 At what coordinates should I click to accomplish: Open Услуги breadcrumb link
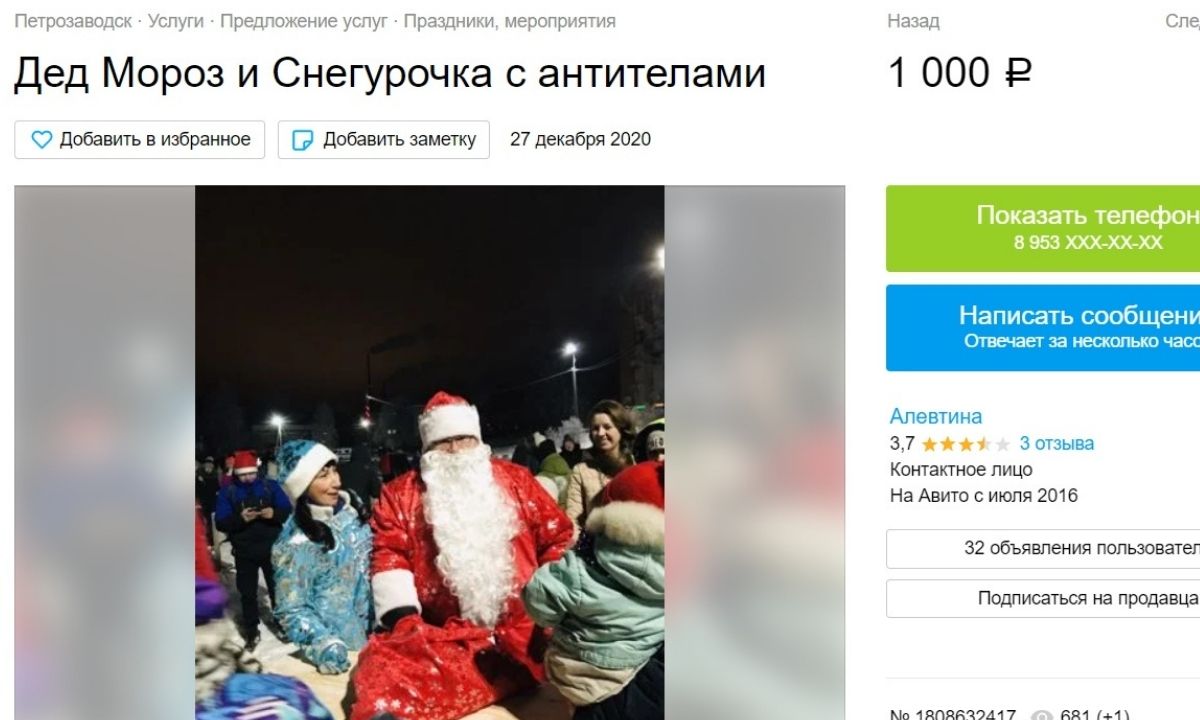[176, 21]
